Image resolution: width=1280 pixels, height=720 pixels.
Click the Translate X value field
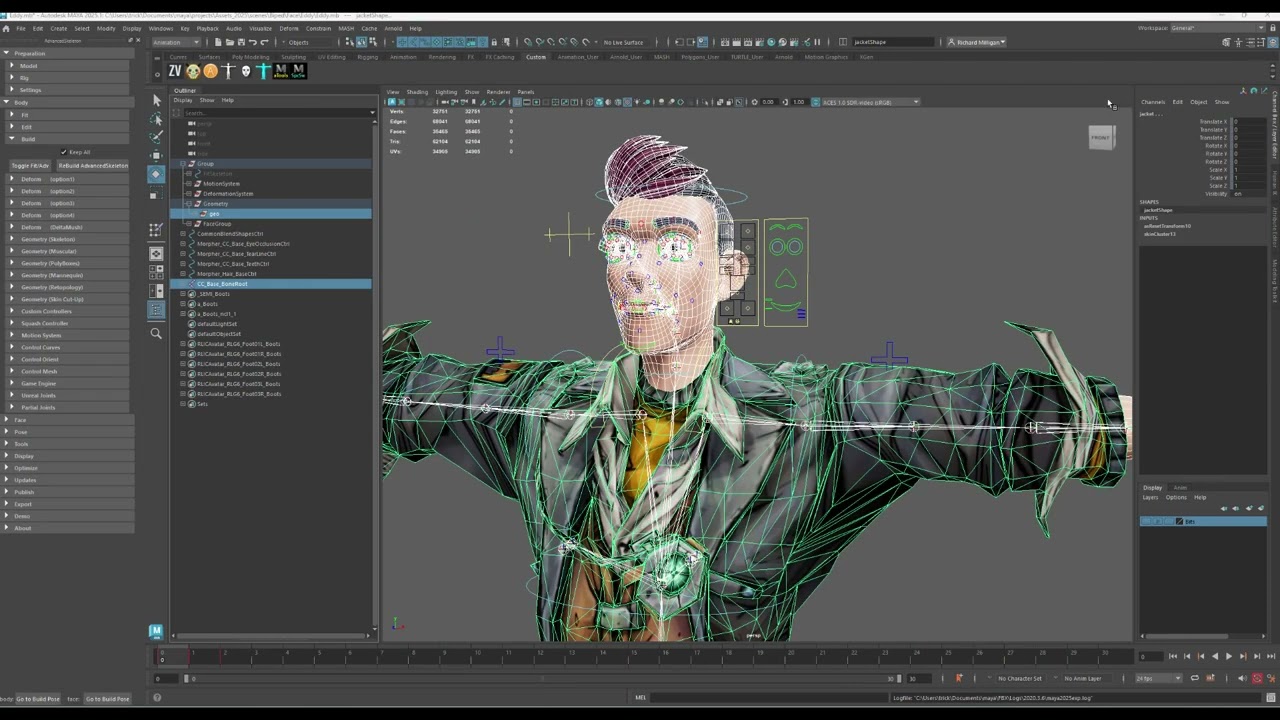(x=1250, y=122)
